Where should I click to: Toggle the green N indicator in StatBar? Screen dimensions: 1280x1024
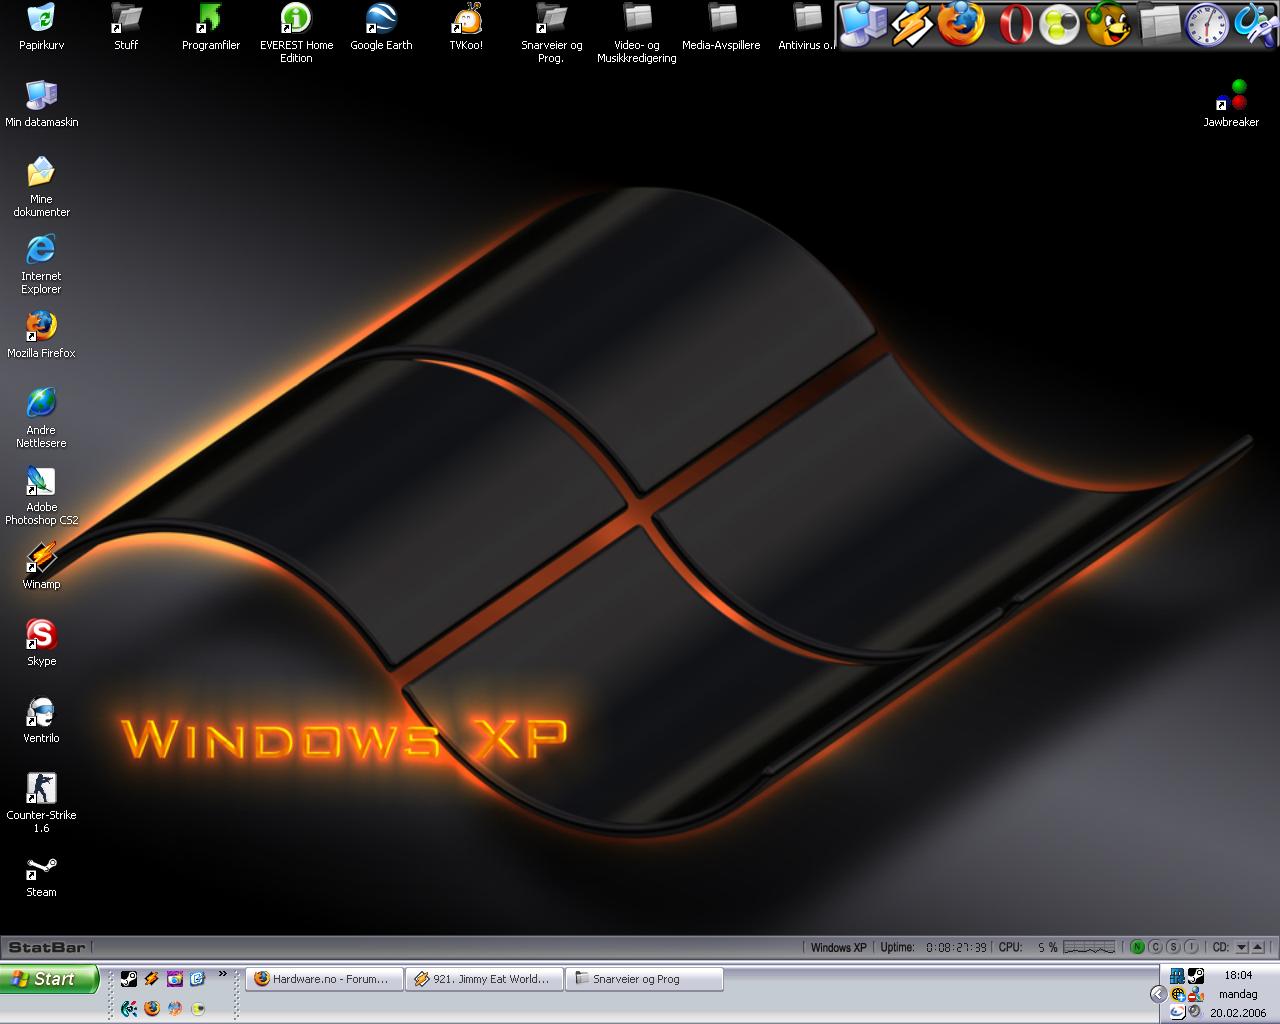coord(1137,947)
